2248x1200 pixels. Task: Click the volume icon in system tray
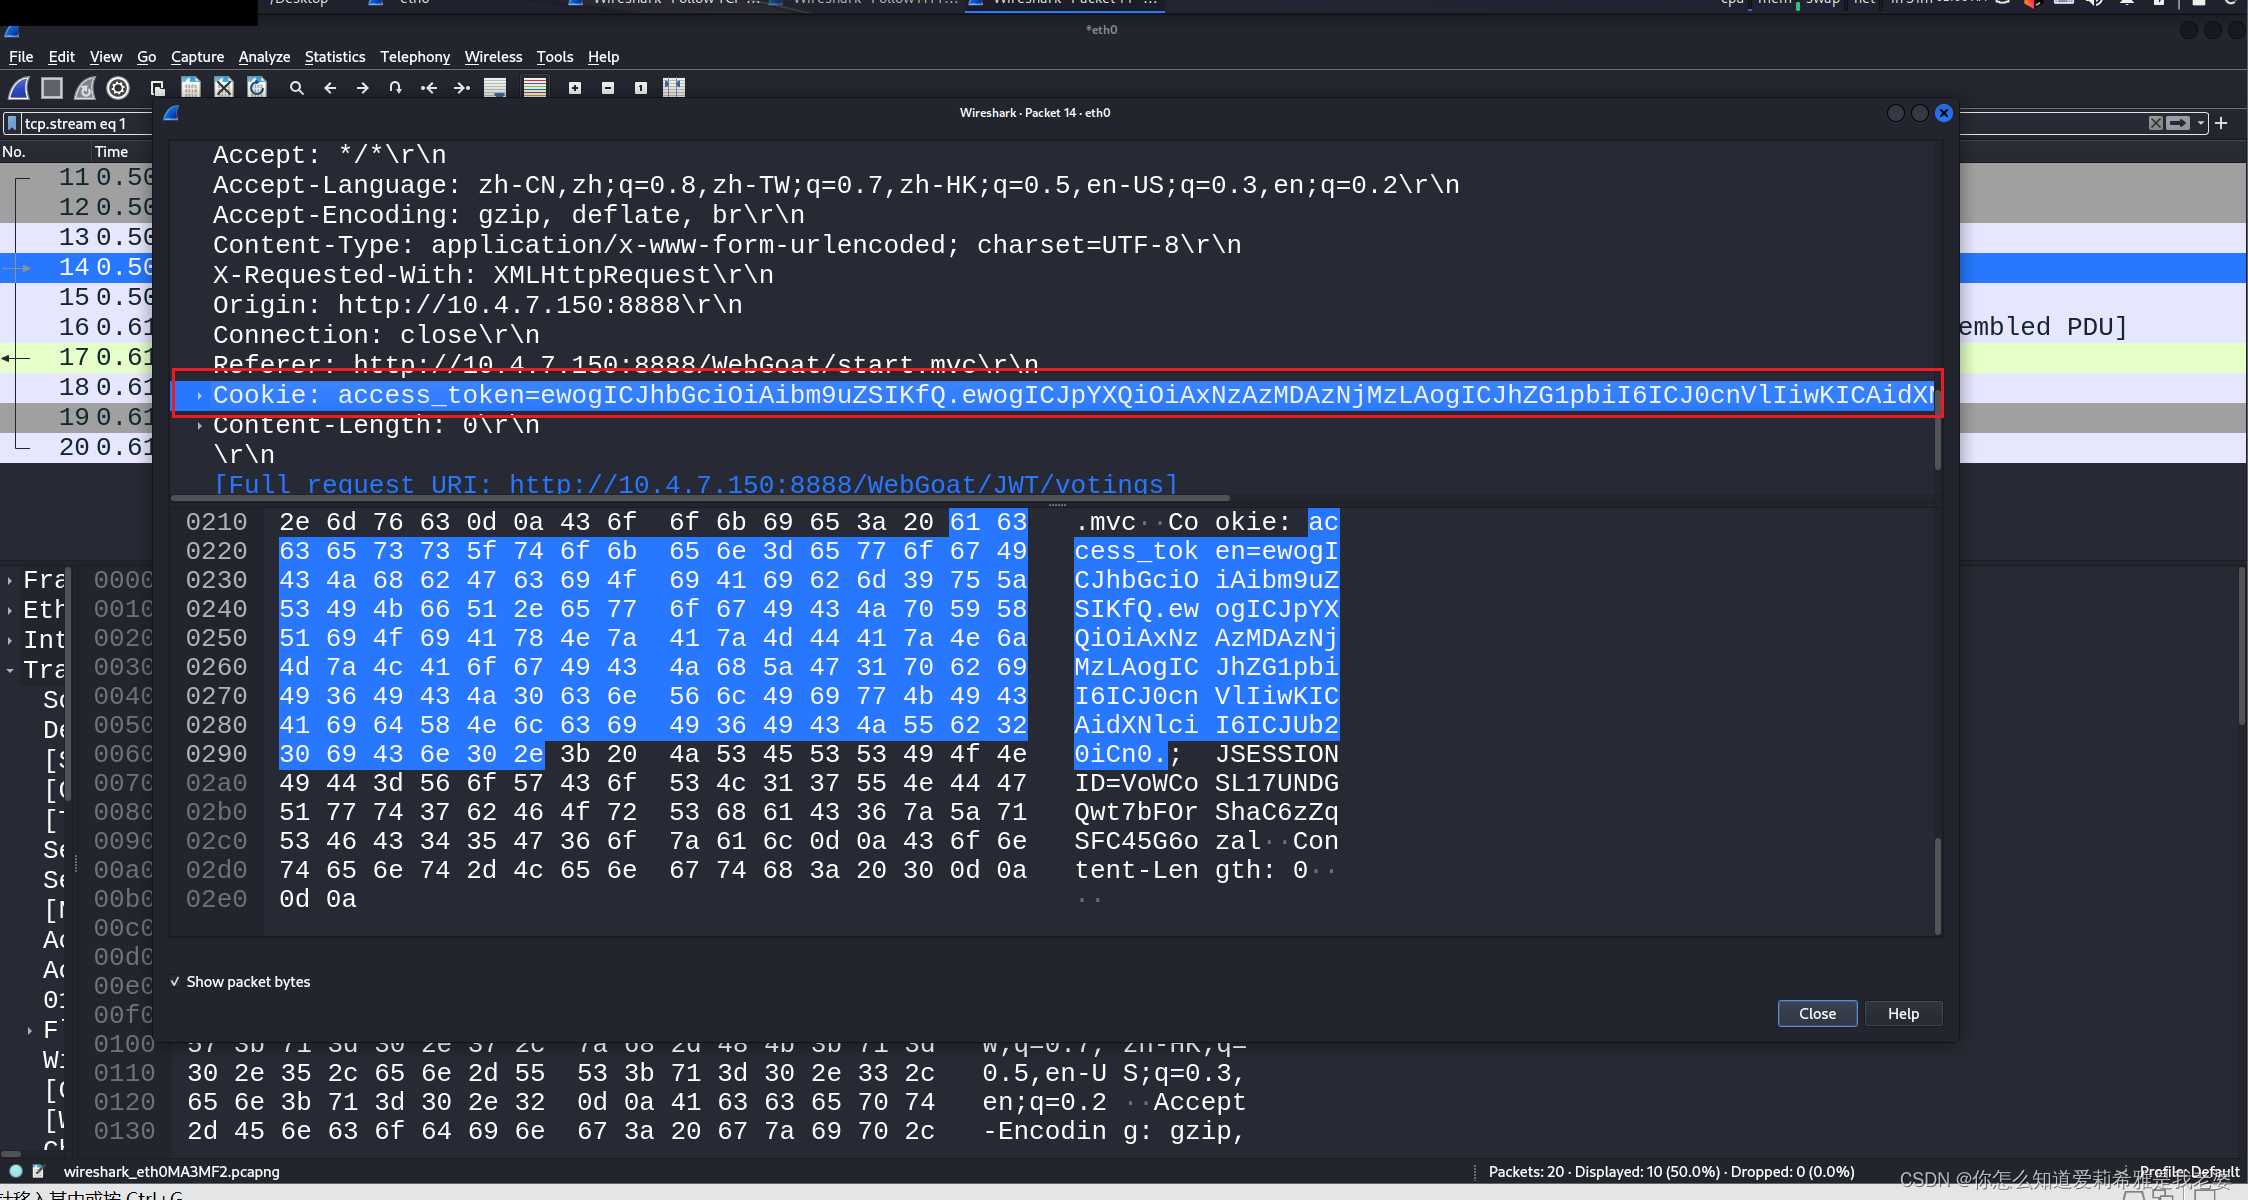tap(2095, 3)
